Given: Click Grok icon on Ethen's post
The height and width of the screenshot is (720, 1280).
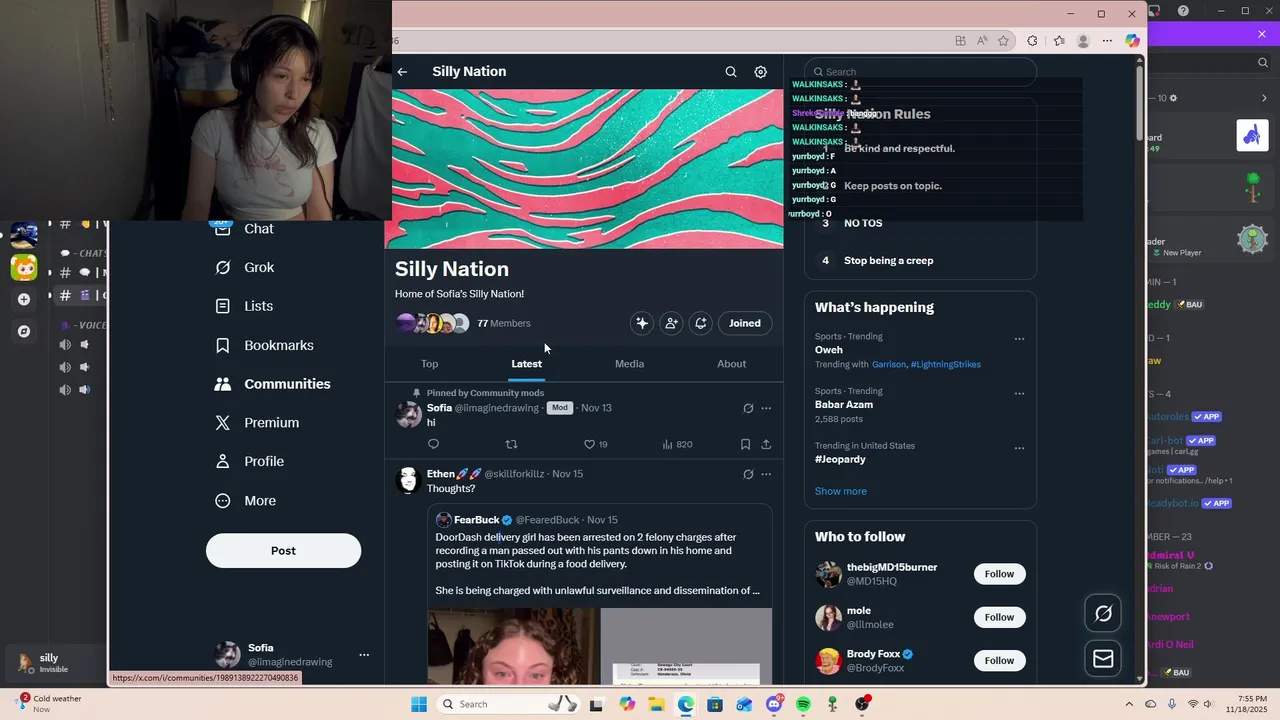Looking at the screenshot, I should (x=748, y=474).
